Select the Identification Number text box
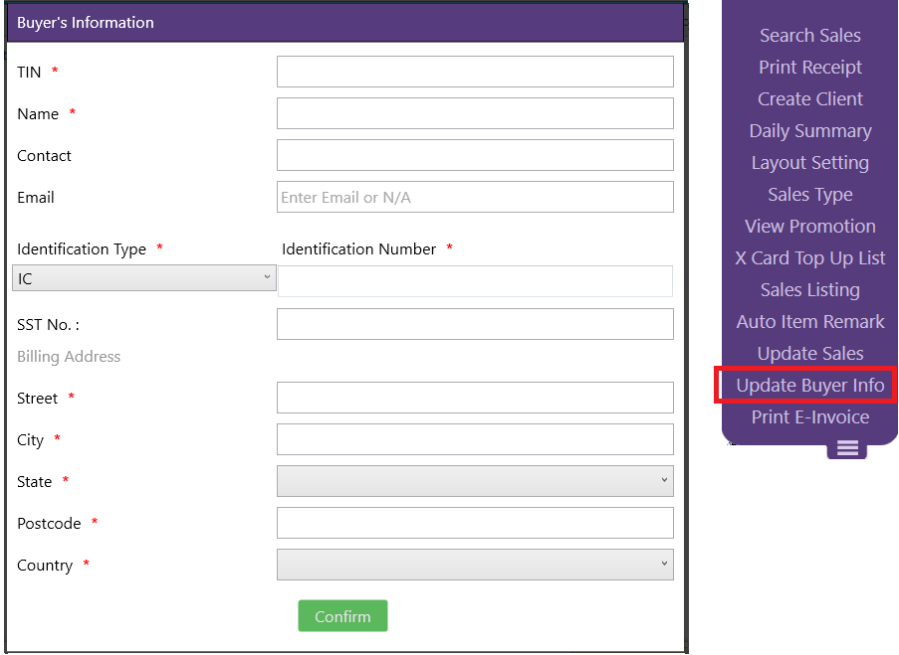The width and height of the screenshot is (899, 655). pyautogui.click(x=474, y=281)
